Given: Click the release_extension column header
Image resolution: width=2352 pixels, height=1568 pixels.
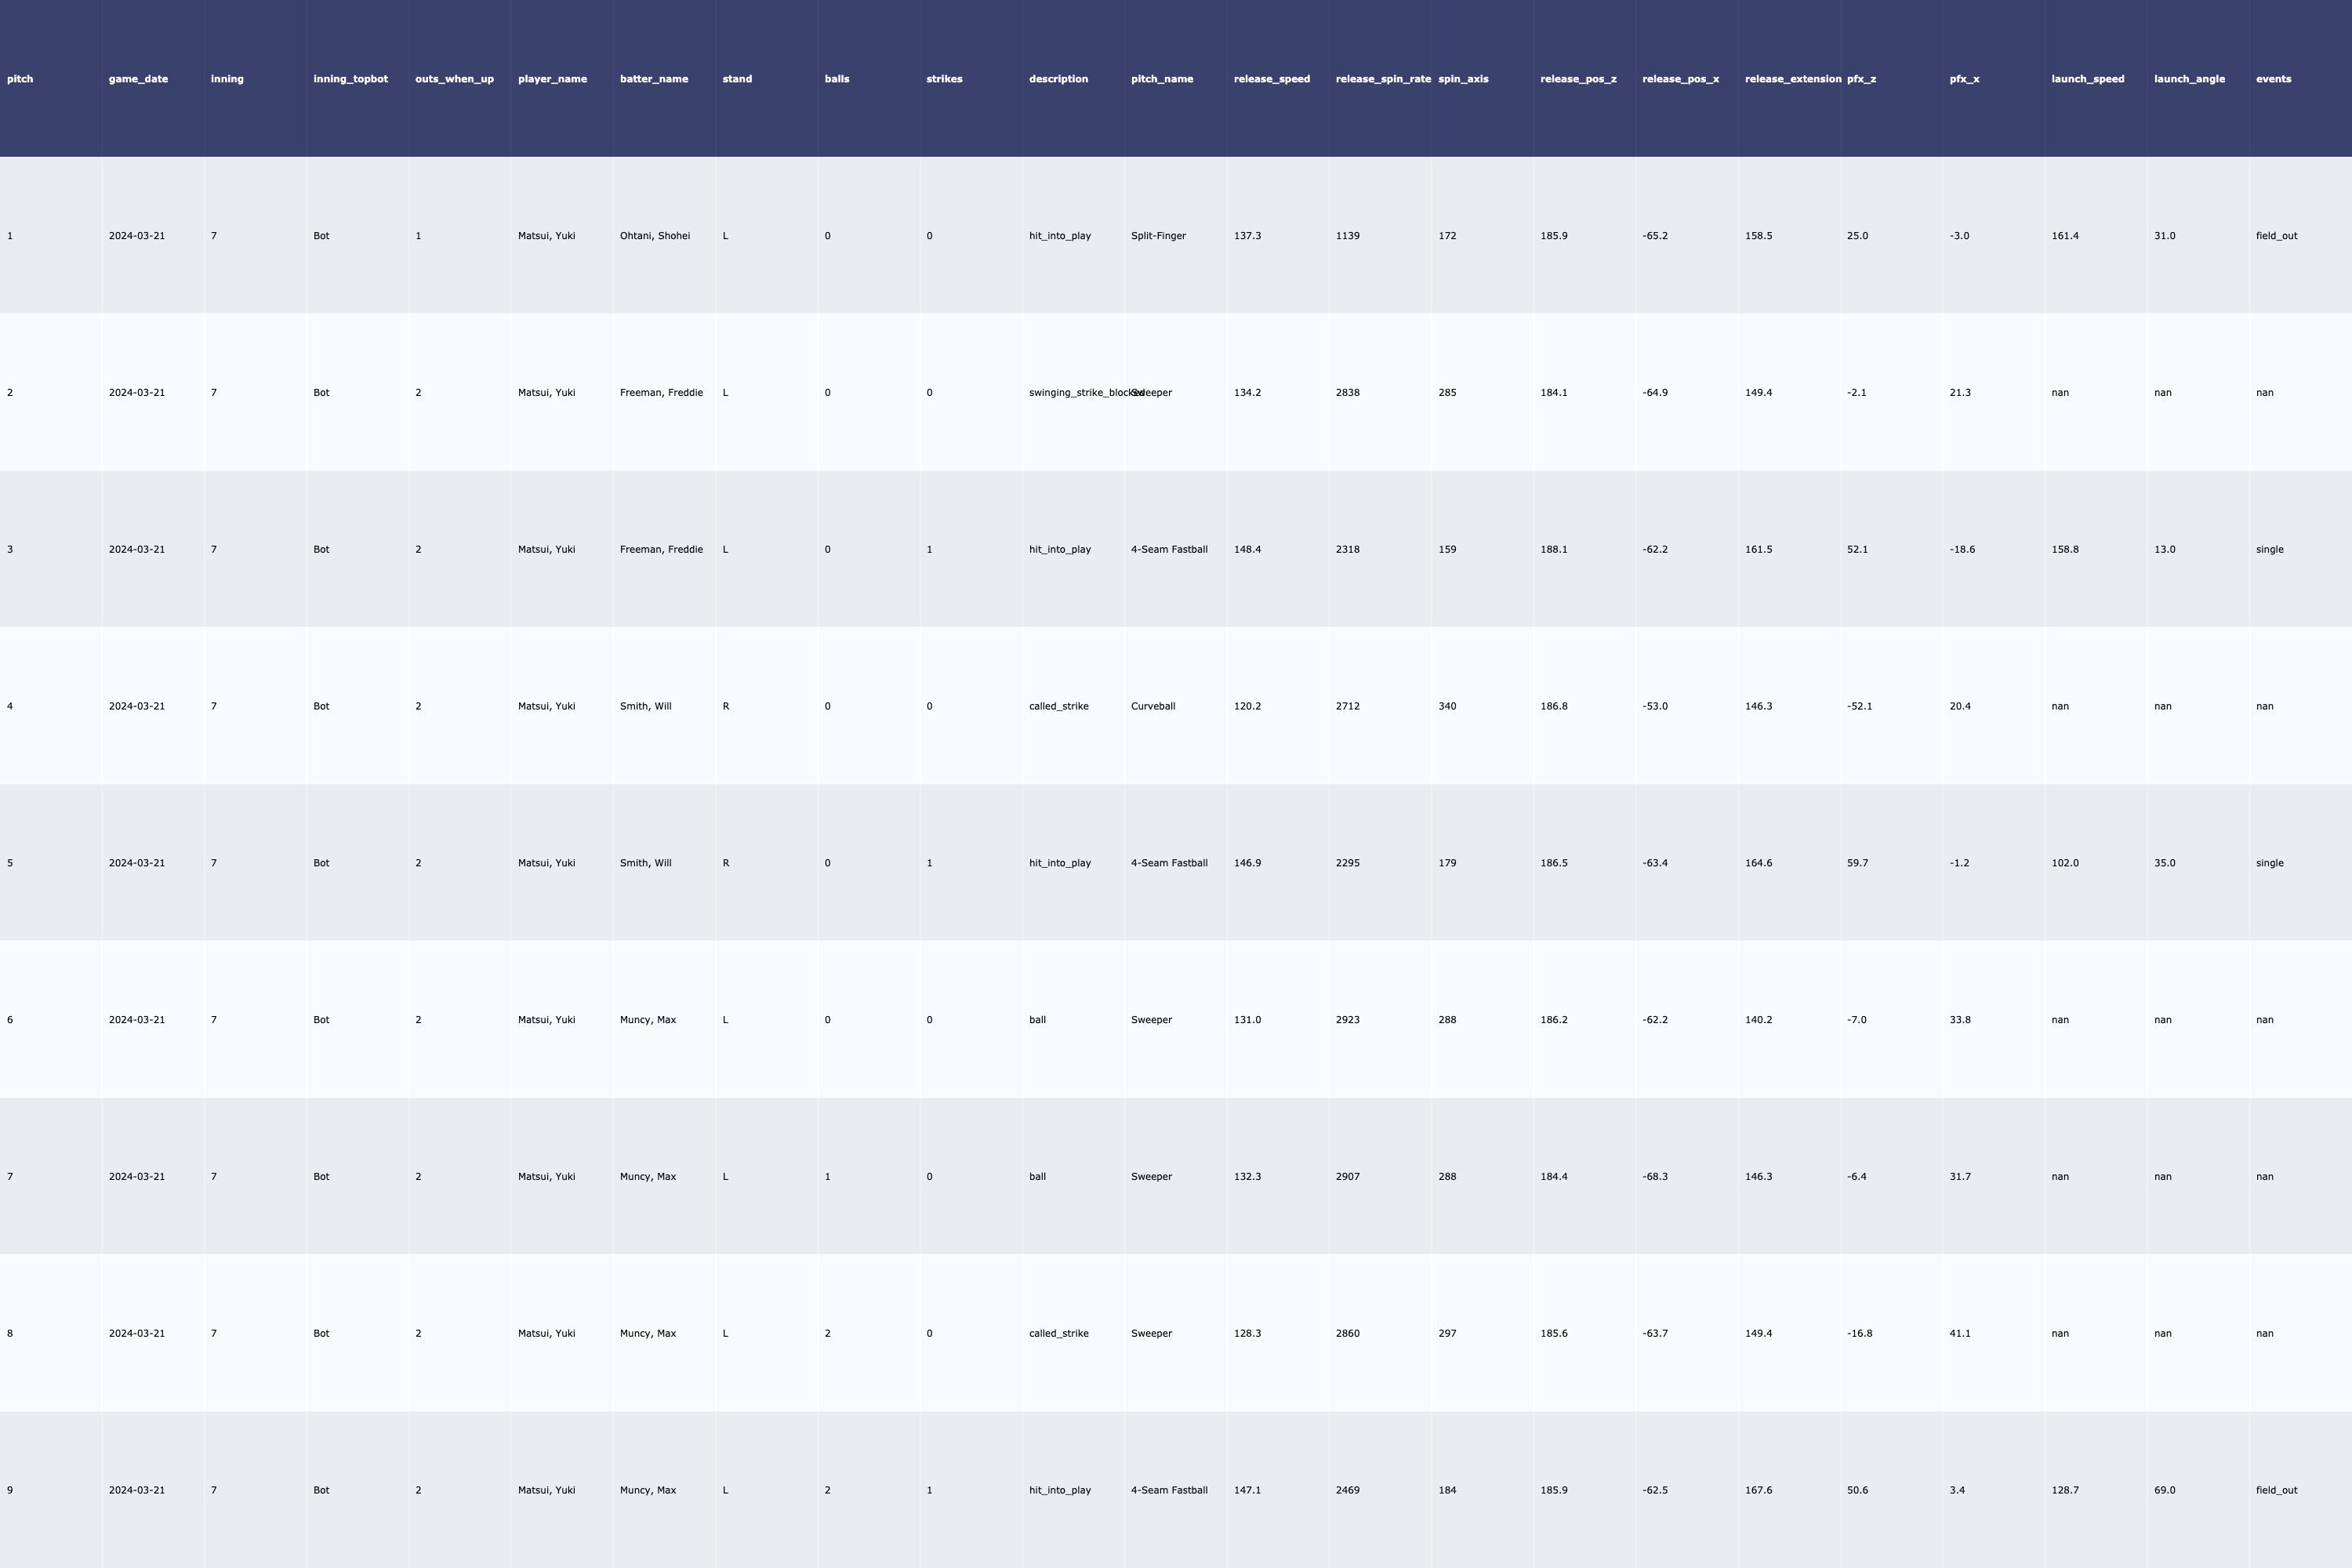Looking at the screenshot, I should click(1792, 79).
